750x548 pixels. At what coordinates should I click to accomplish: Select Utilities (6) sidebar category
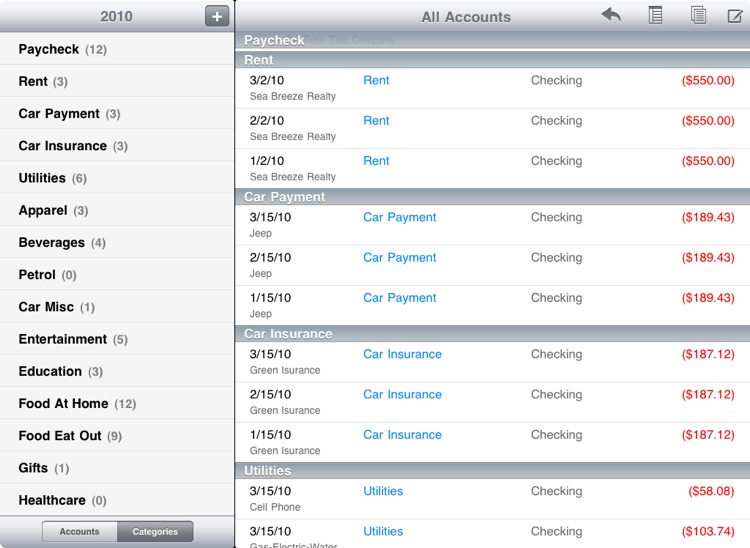tap(117, 178)
